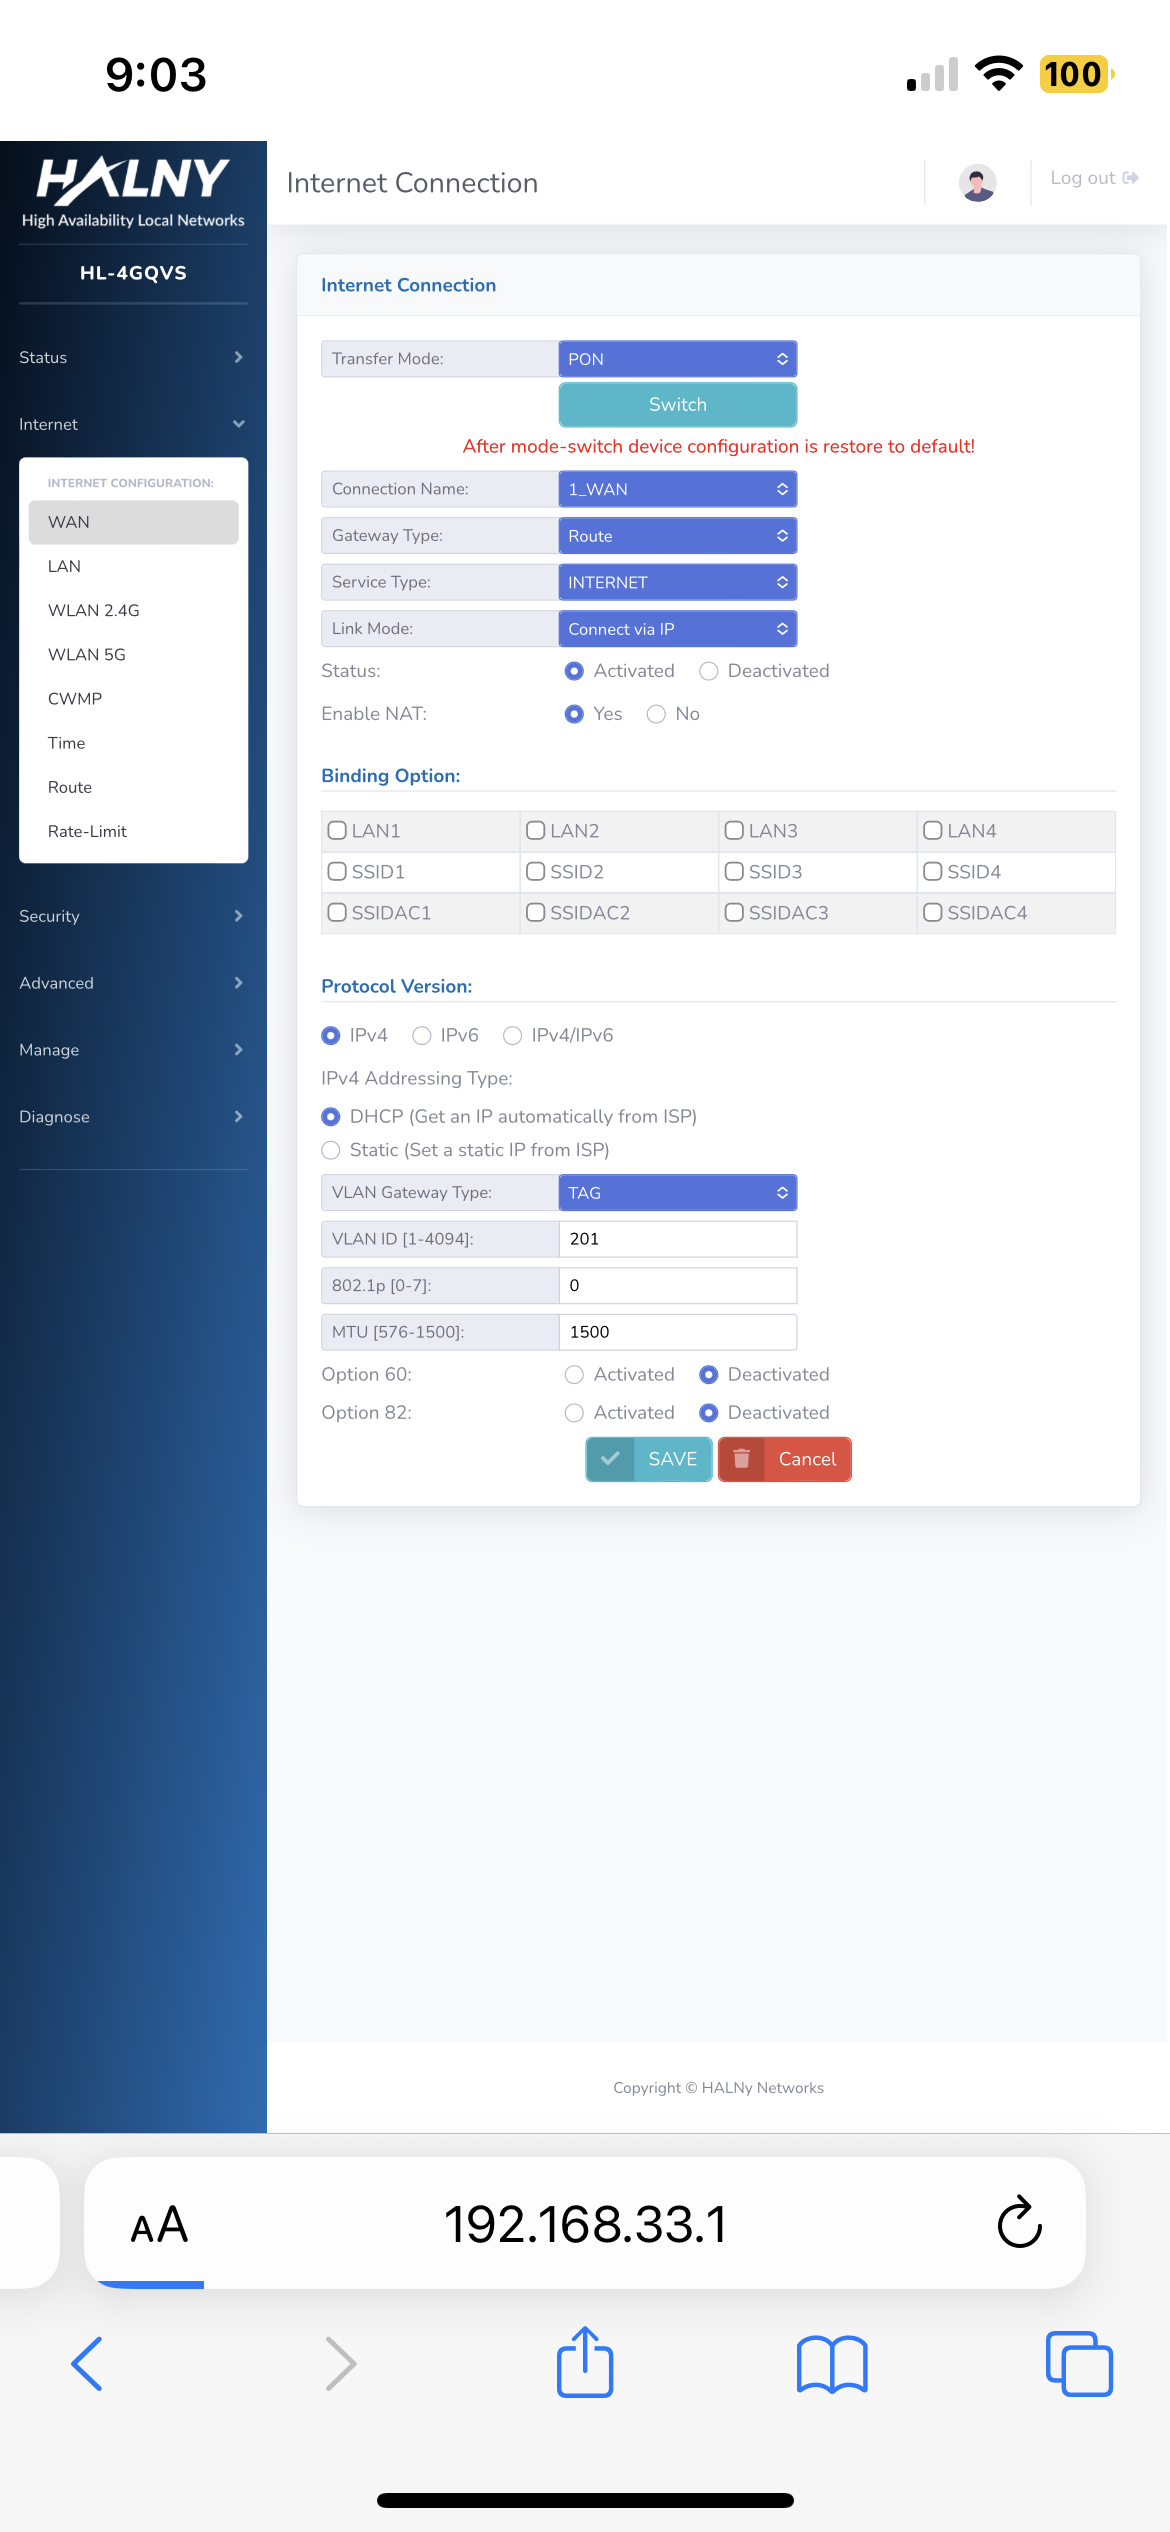Screen dimensions: 1170x2532
Task: Enable the LAN1 binding checkbox
Action: pyautogui.click(x=338, y=831)
